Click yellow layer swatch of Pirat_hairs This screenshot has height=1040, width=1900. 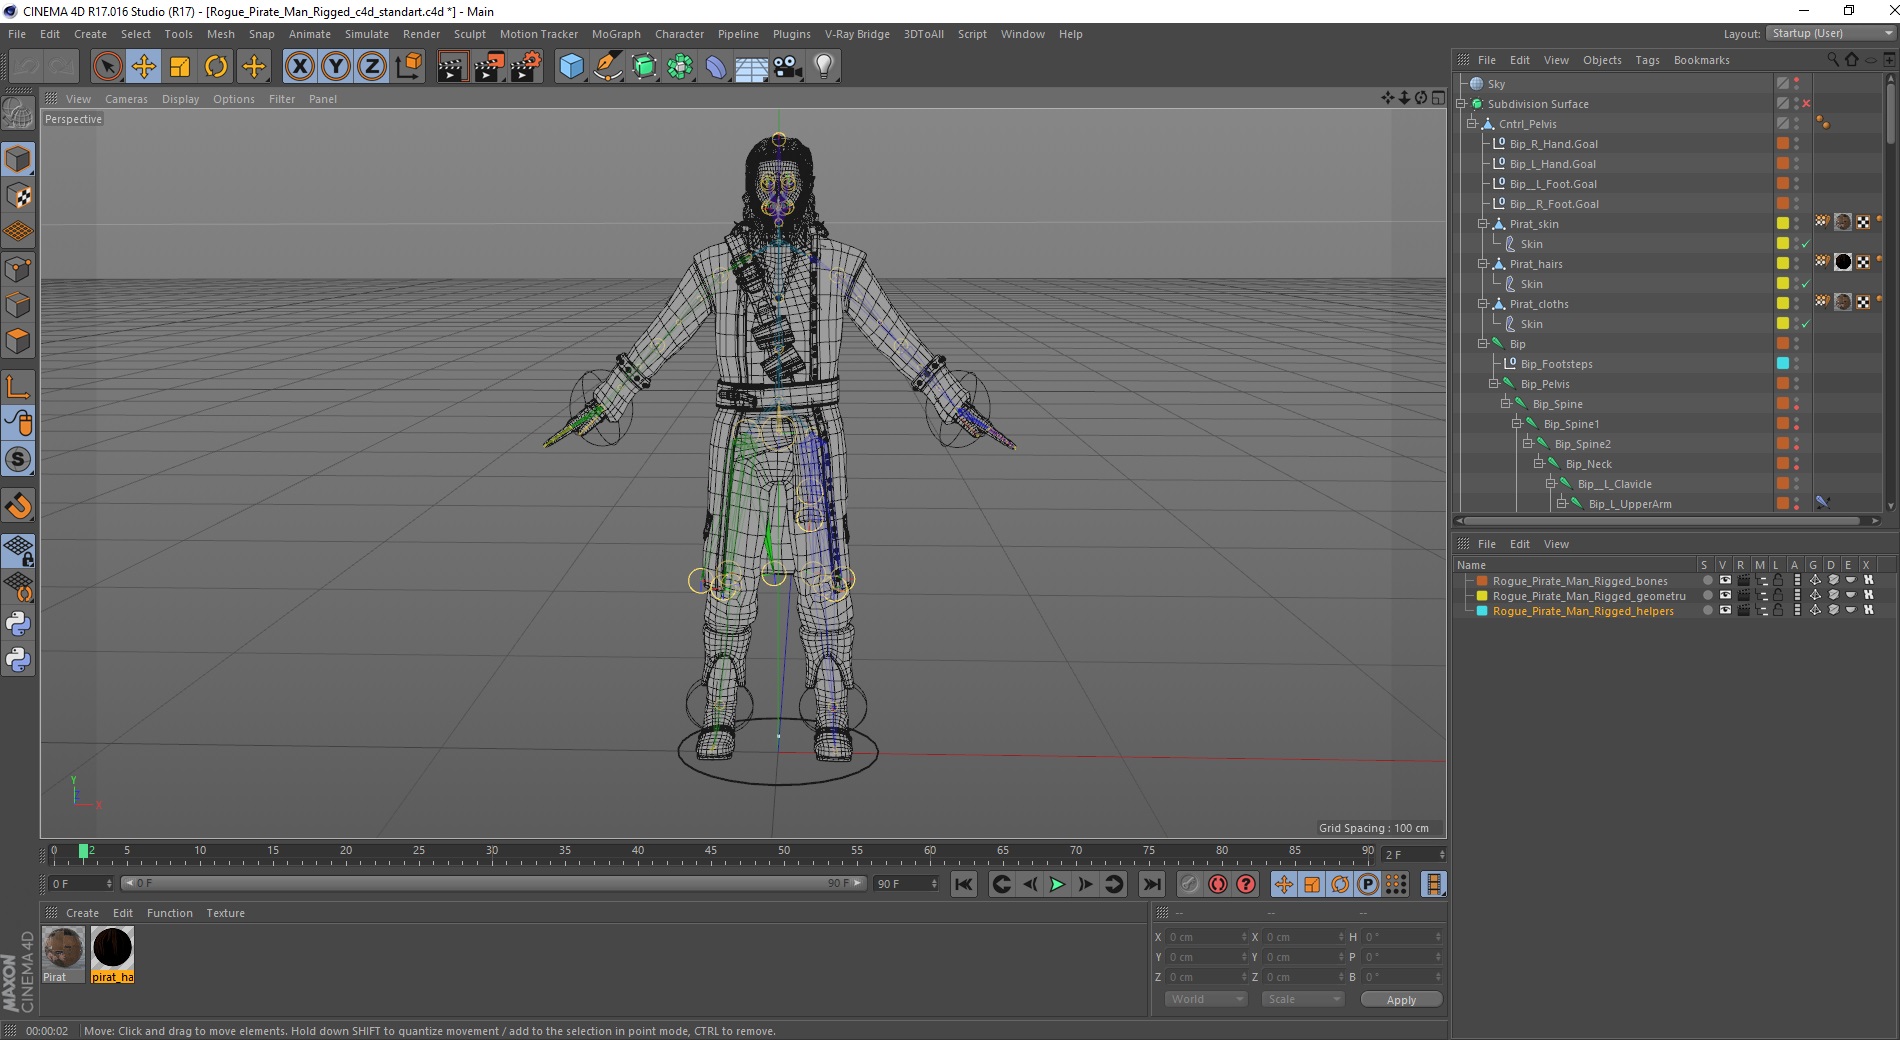pyautogui.click(x=1783, y=263)
